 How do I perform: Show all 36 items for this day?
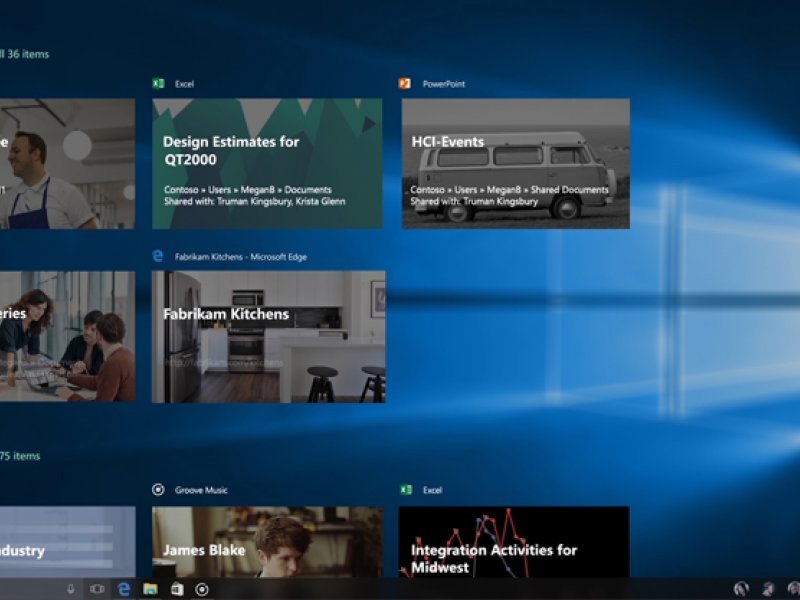click(24, 54)
